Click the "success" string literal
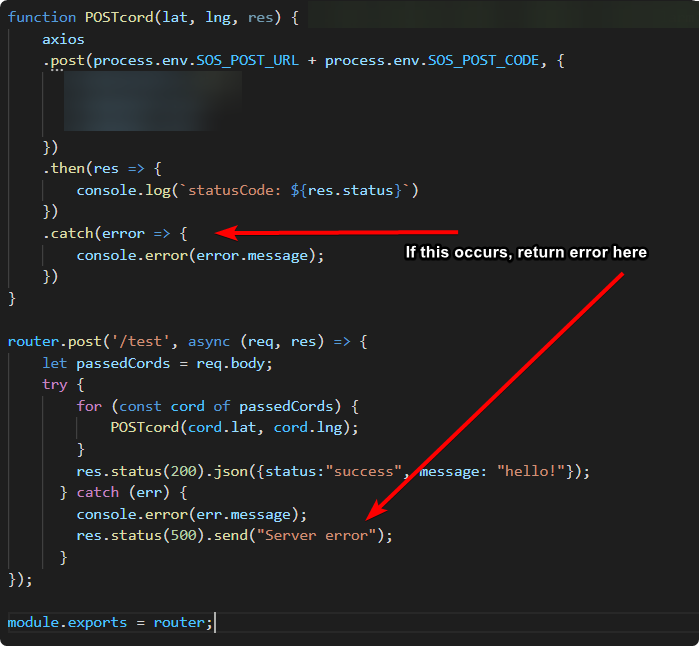 pyautogui.click(x=364, y=471)
